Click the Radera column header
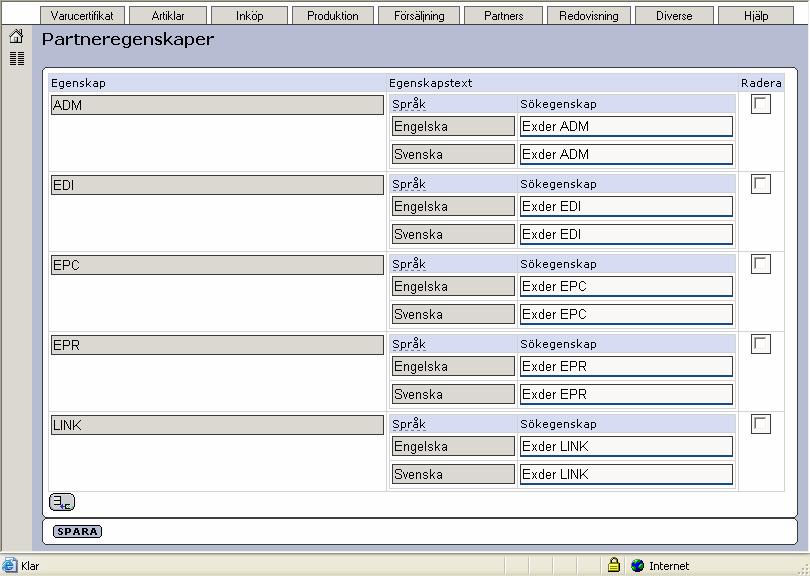This screenshot has height=576, width=810. coord(761,83)
